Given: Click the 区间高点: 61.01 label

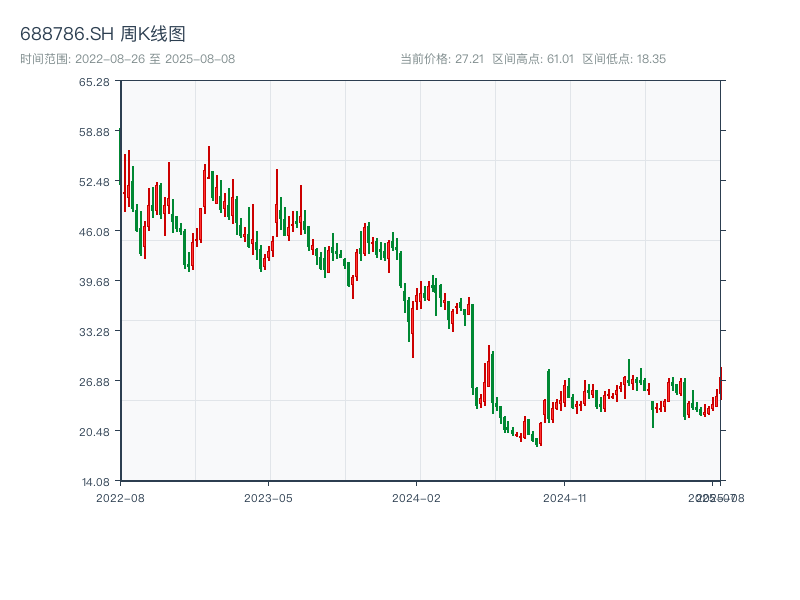Looking at the screenshot, I should (x=533, y=59).
